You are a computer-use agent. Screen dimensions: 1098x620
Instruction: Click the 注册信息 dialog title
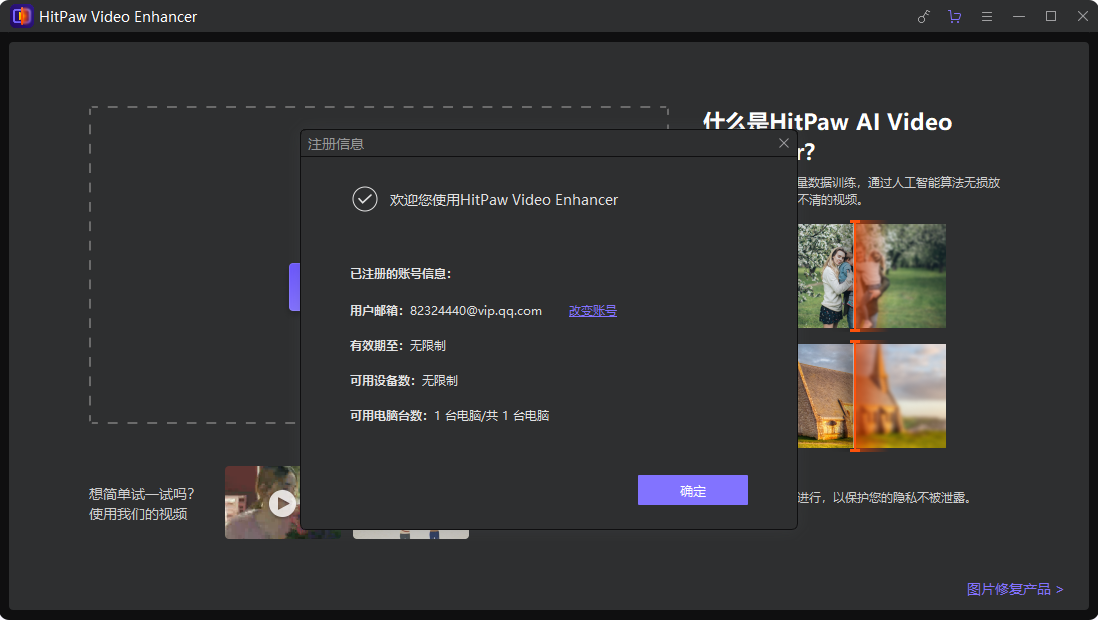click(336, 144)
